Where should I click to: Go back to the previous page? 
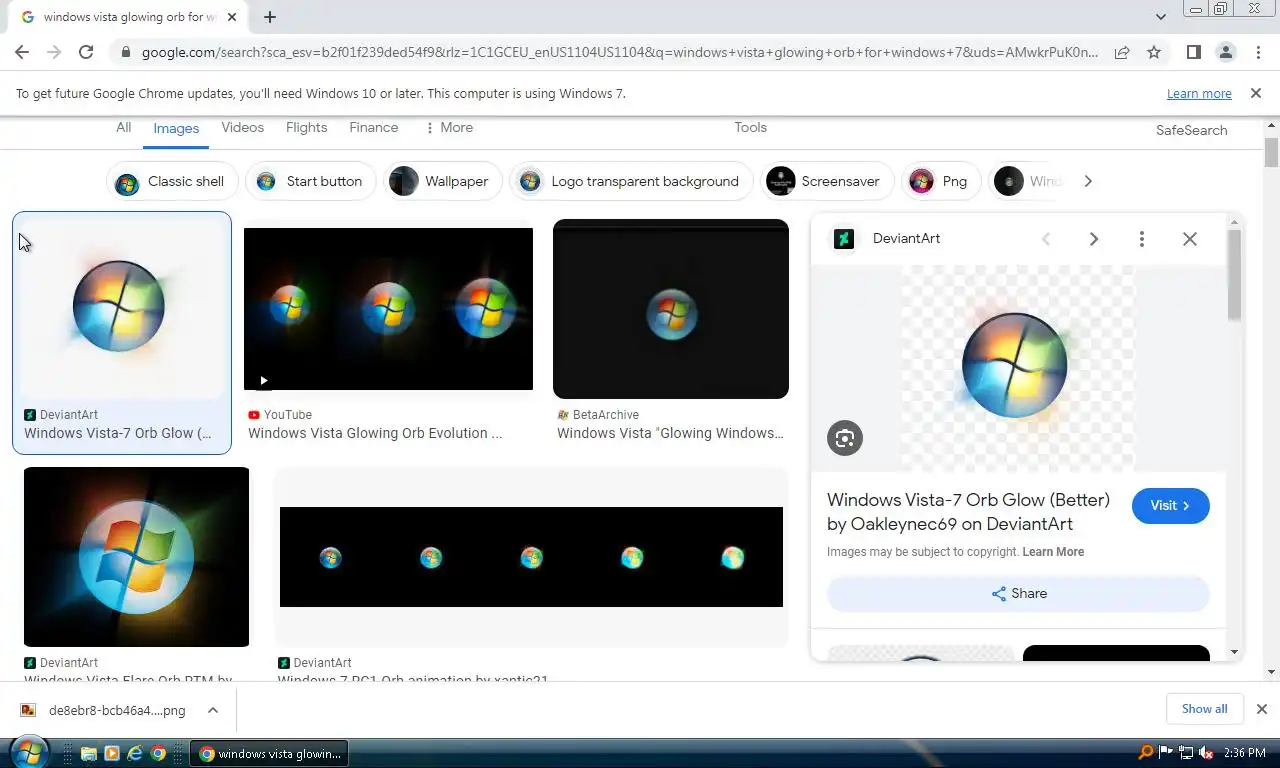point(22,52)
